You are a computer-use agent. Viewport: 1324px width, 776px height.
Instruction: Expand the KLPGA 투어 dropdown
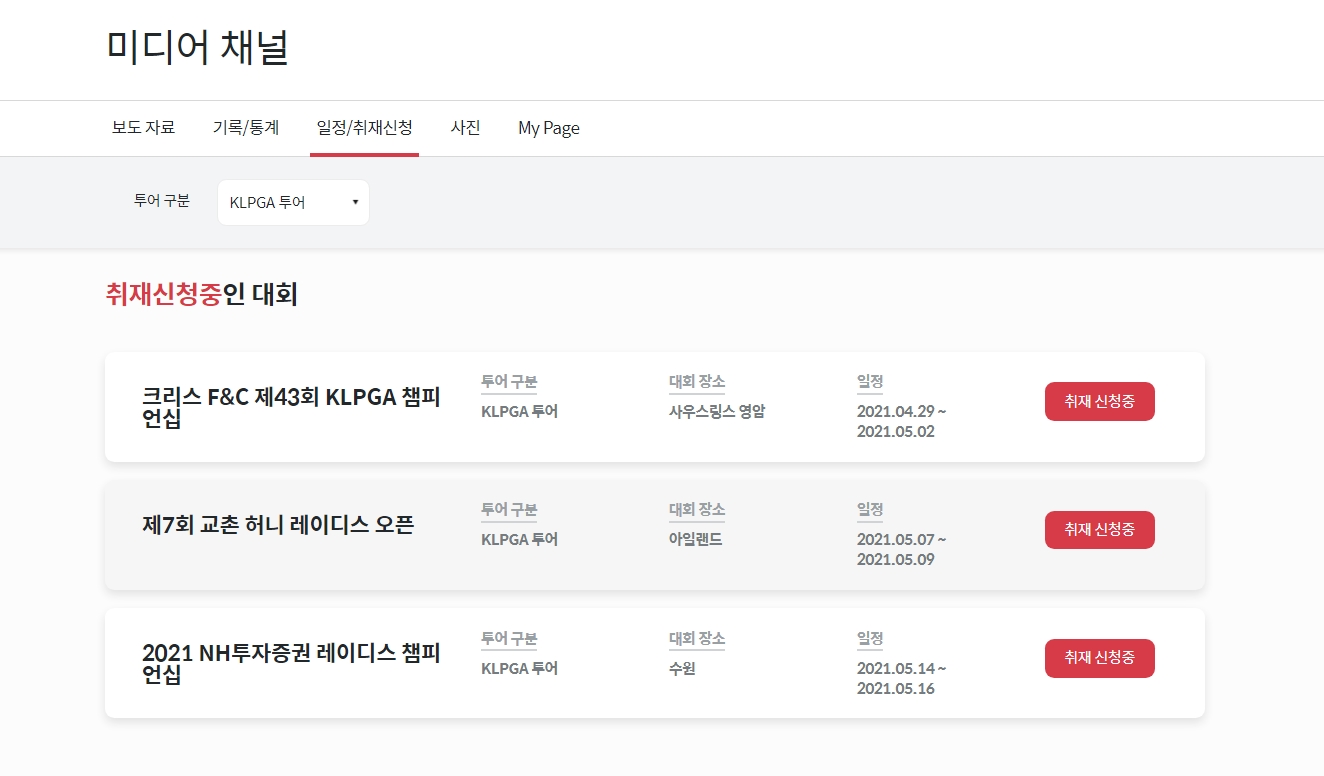coord(293,202)
